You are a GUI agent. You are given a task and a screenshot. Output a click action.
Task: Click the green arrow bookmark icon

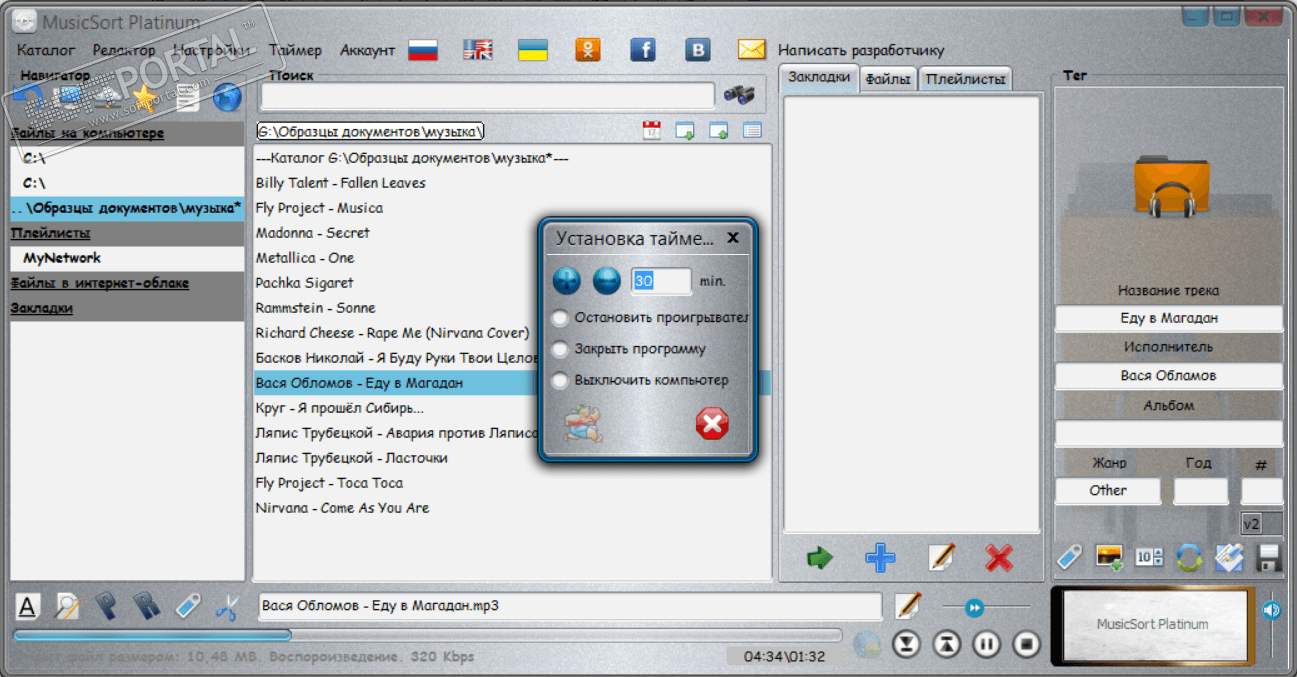tap(820, 558)
